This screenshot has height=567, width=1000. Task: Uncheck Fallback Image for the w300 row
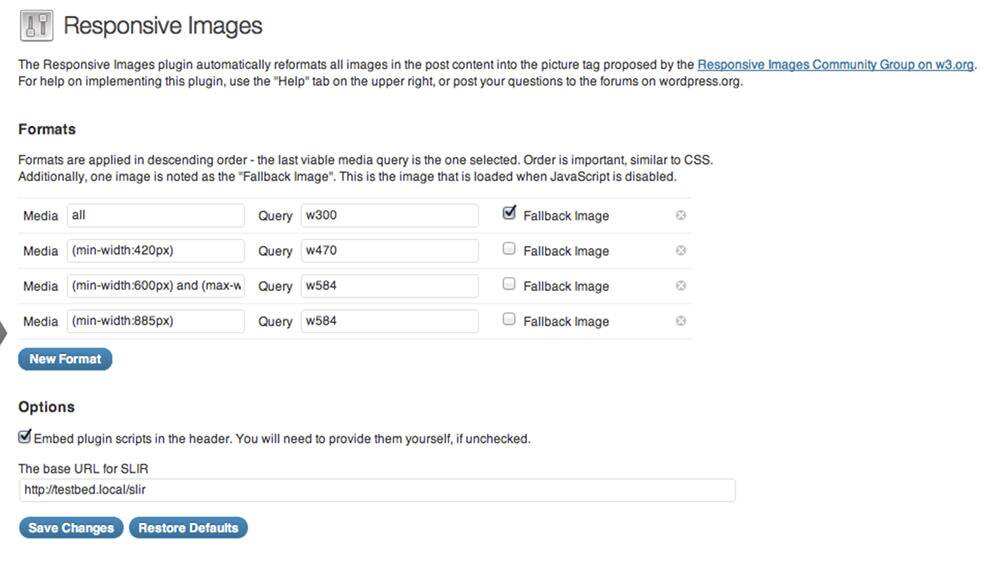pyautogui.click(x=509, y=213)
